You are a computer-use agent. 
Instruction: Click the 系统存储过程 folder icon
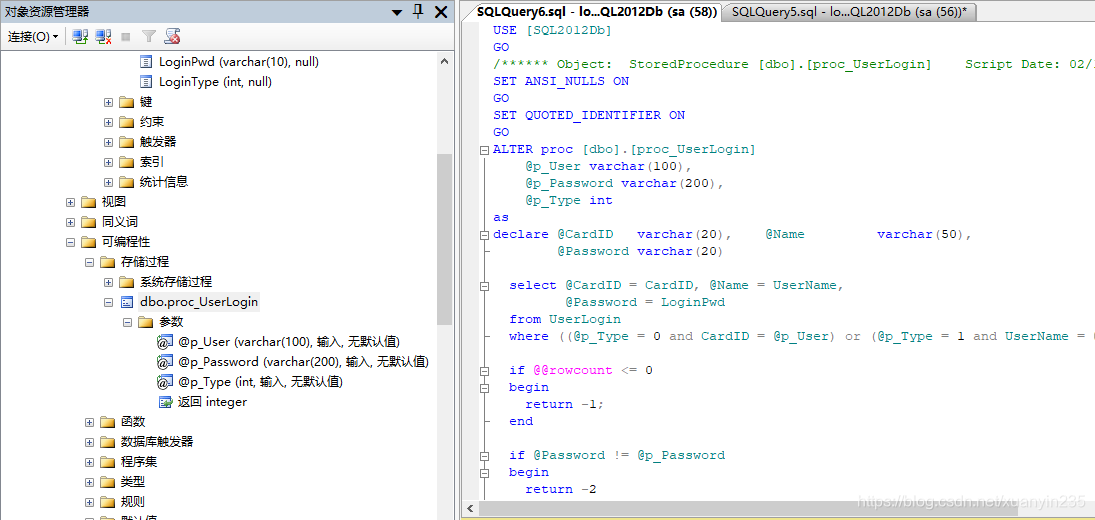click(x=126, y=282)
